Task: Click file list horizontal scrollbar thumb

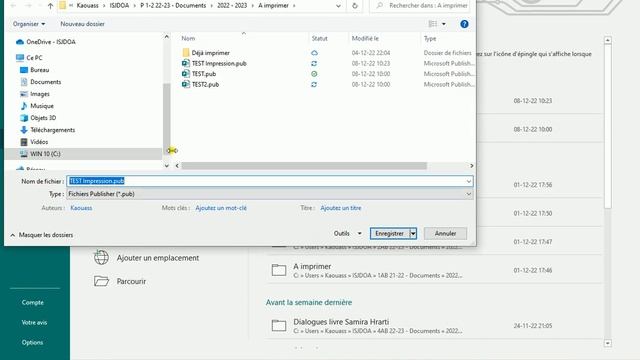Action: pos(304,166)
